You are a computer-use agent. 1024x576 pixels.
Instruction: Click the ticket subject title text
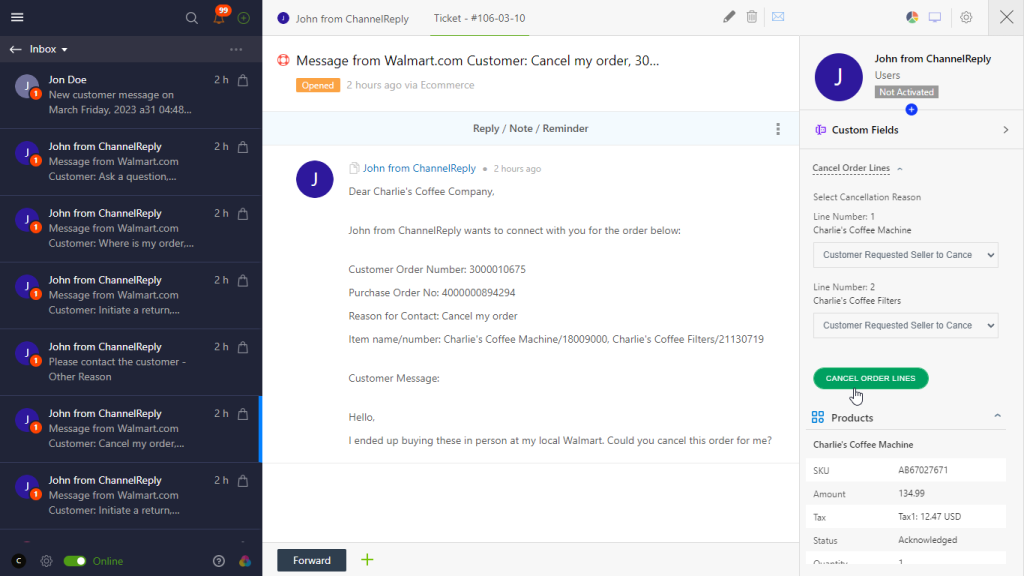click(x=477, y=61)
